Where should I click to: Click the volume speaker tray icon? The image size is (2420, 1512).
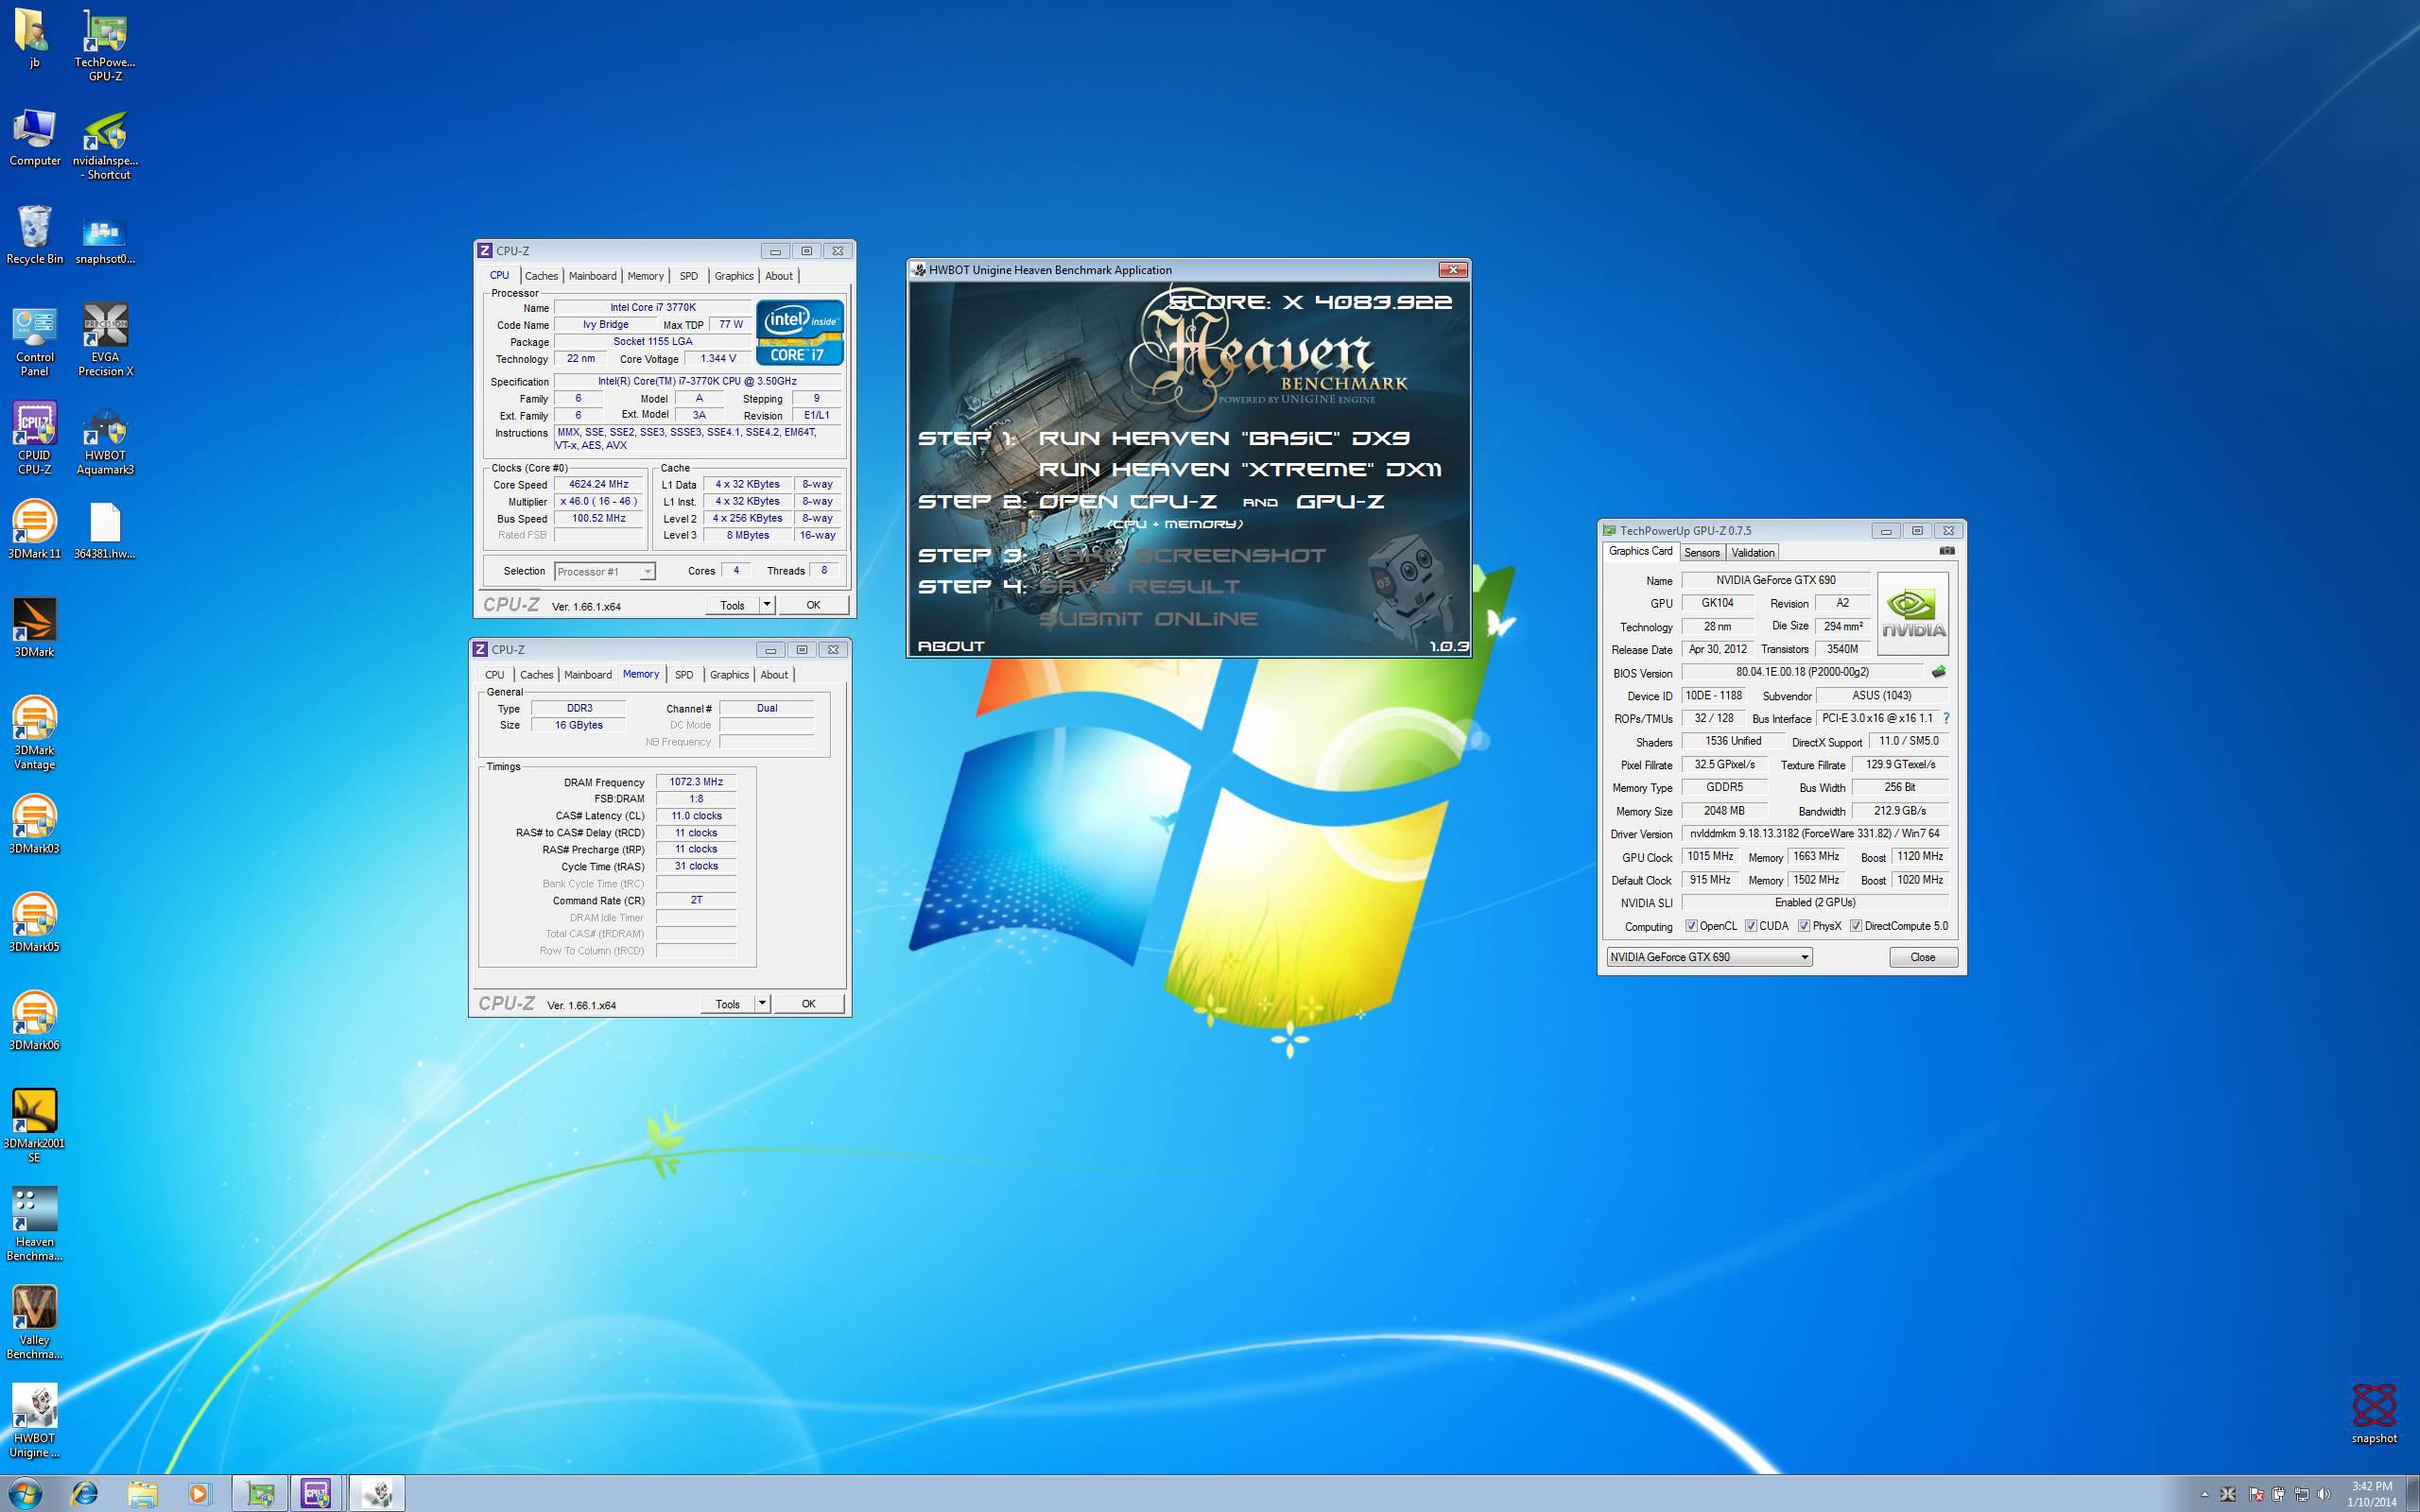coord(2325,1495)
